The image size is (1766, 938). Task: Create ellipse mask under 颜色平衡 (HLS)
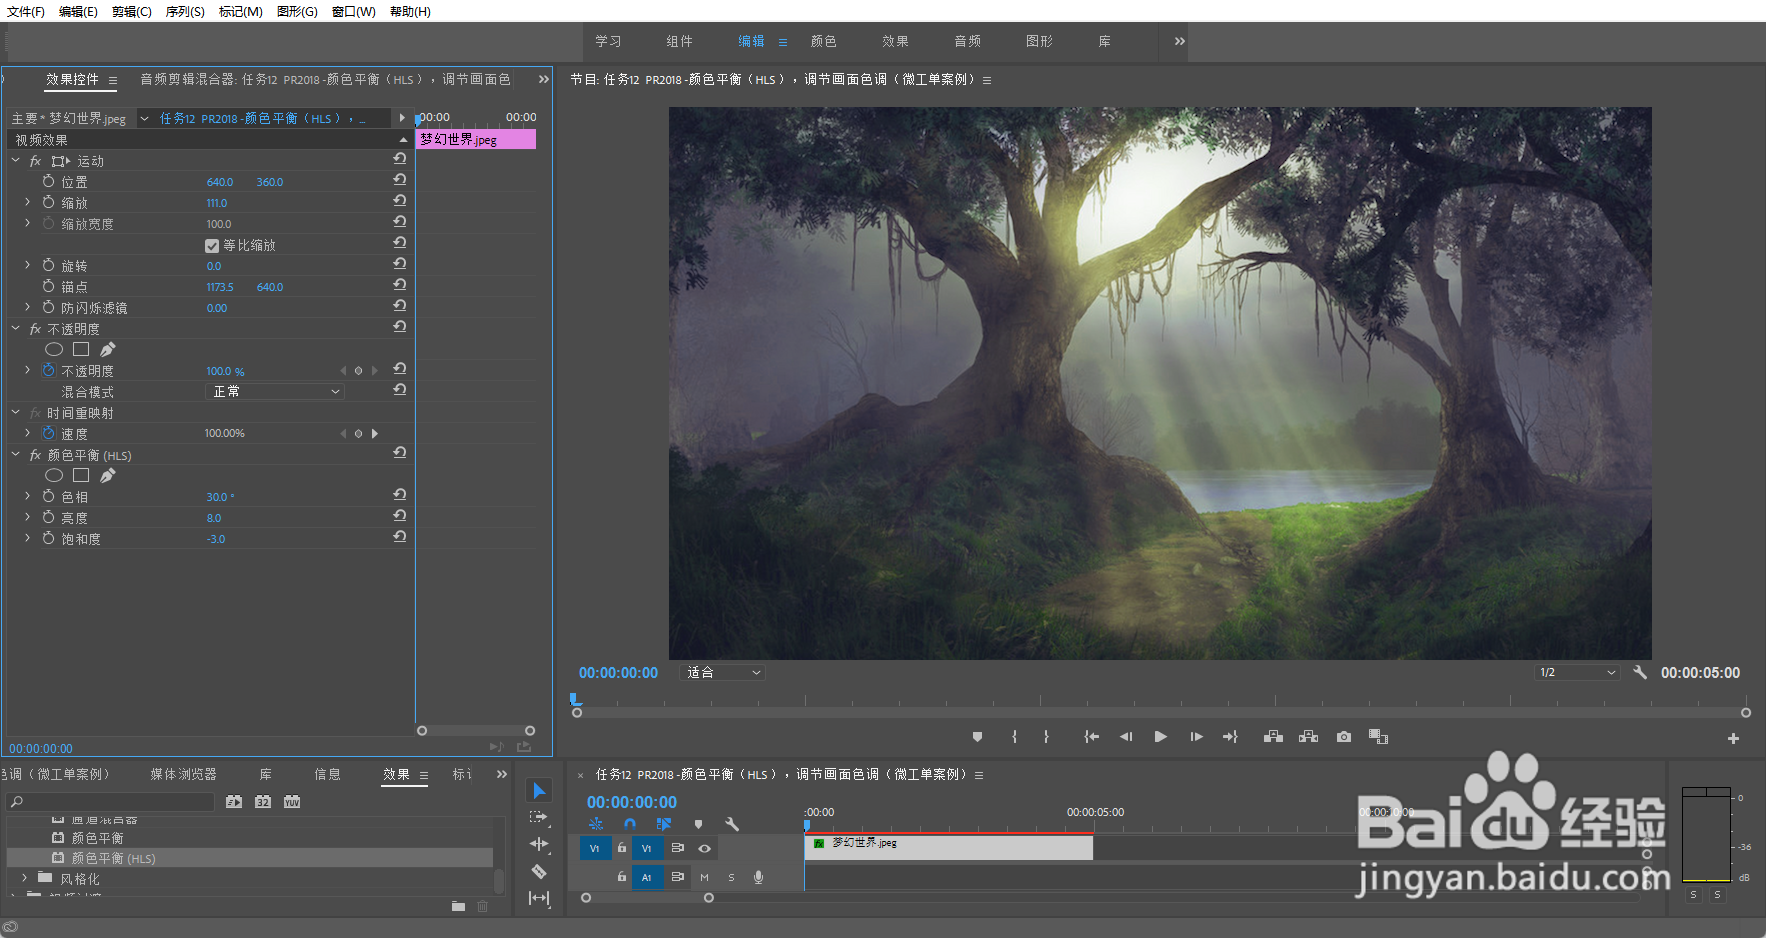coord(54,475)
